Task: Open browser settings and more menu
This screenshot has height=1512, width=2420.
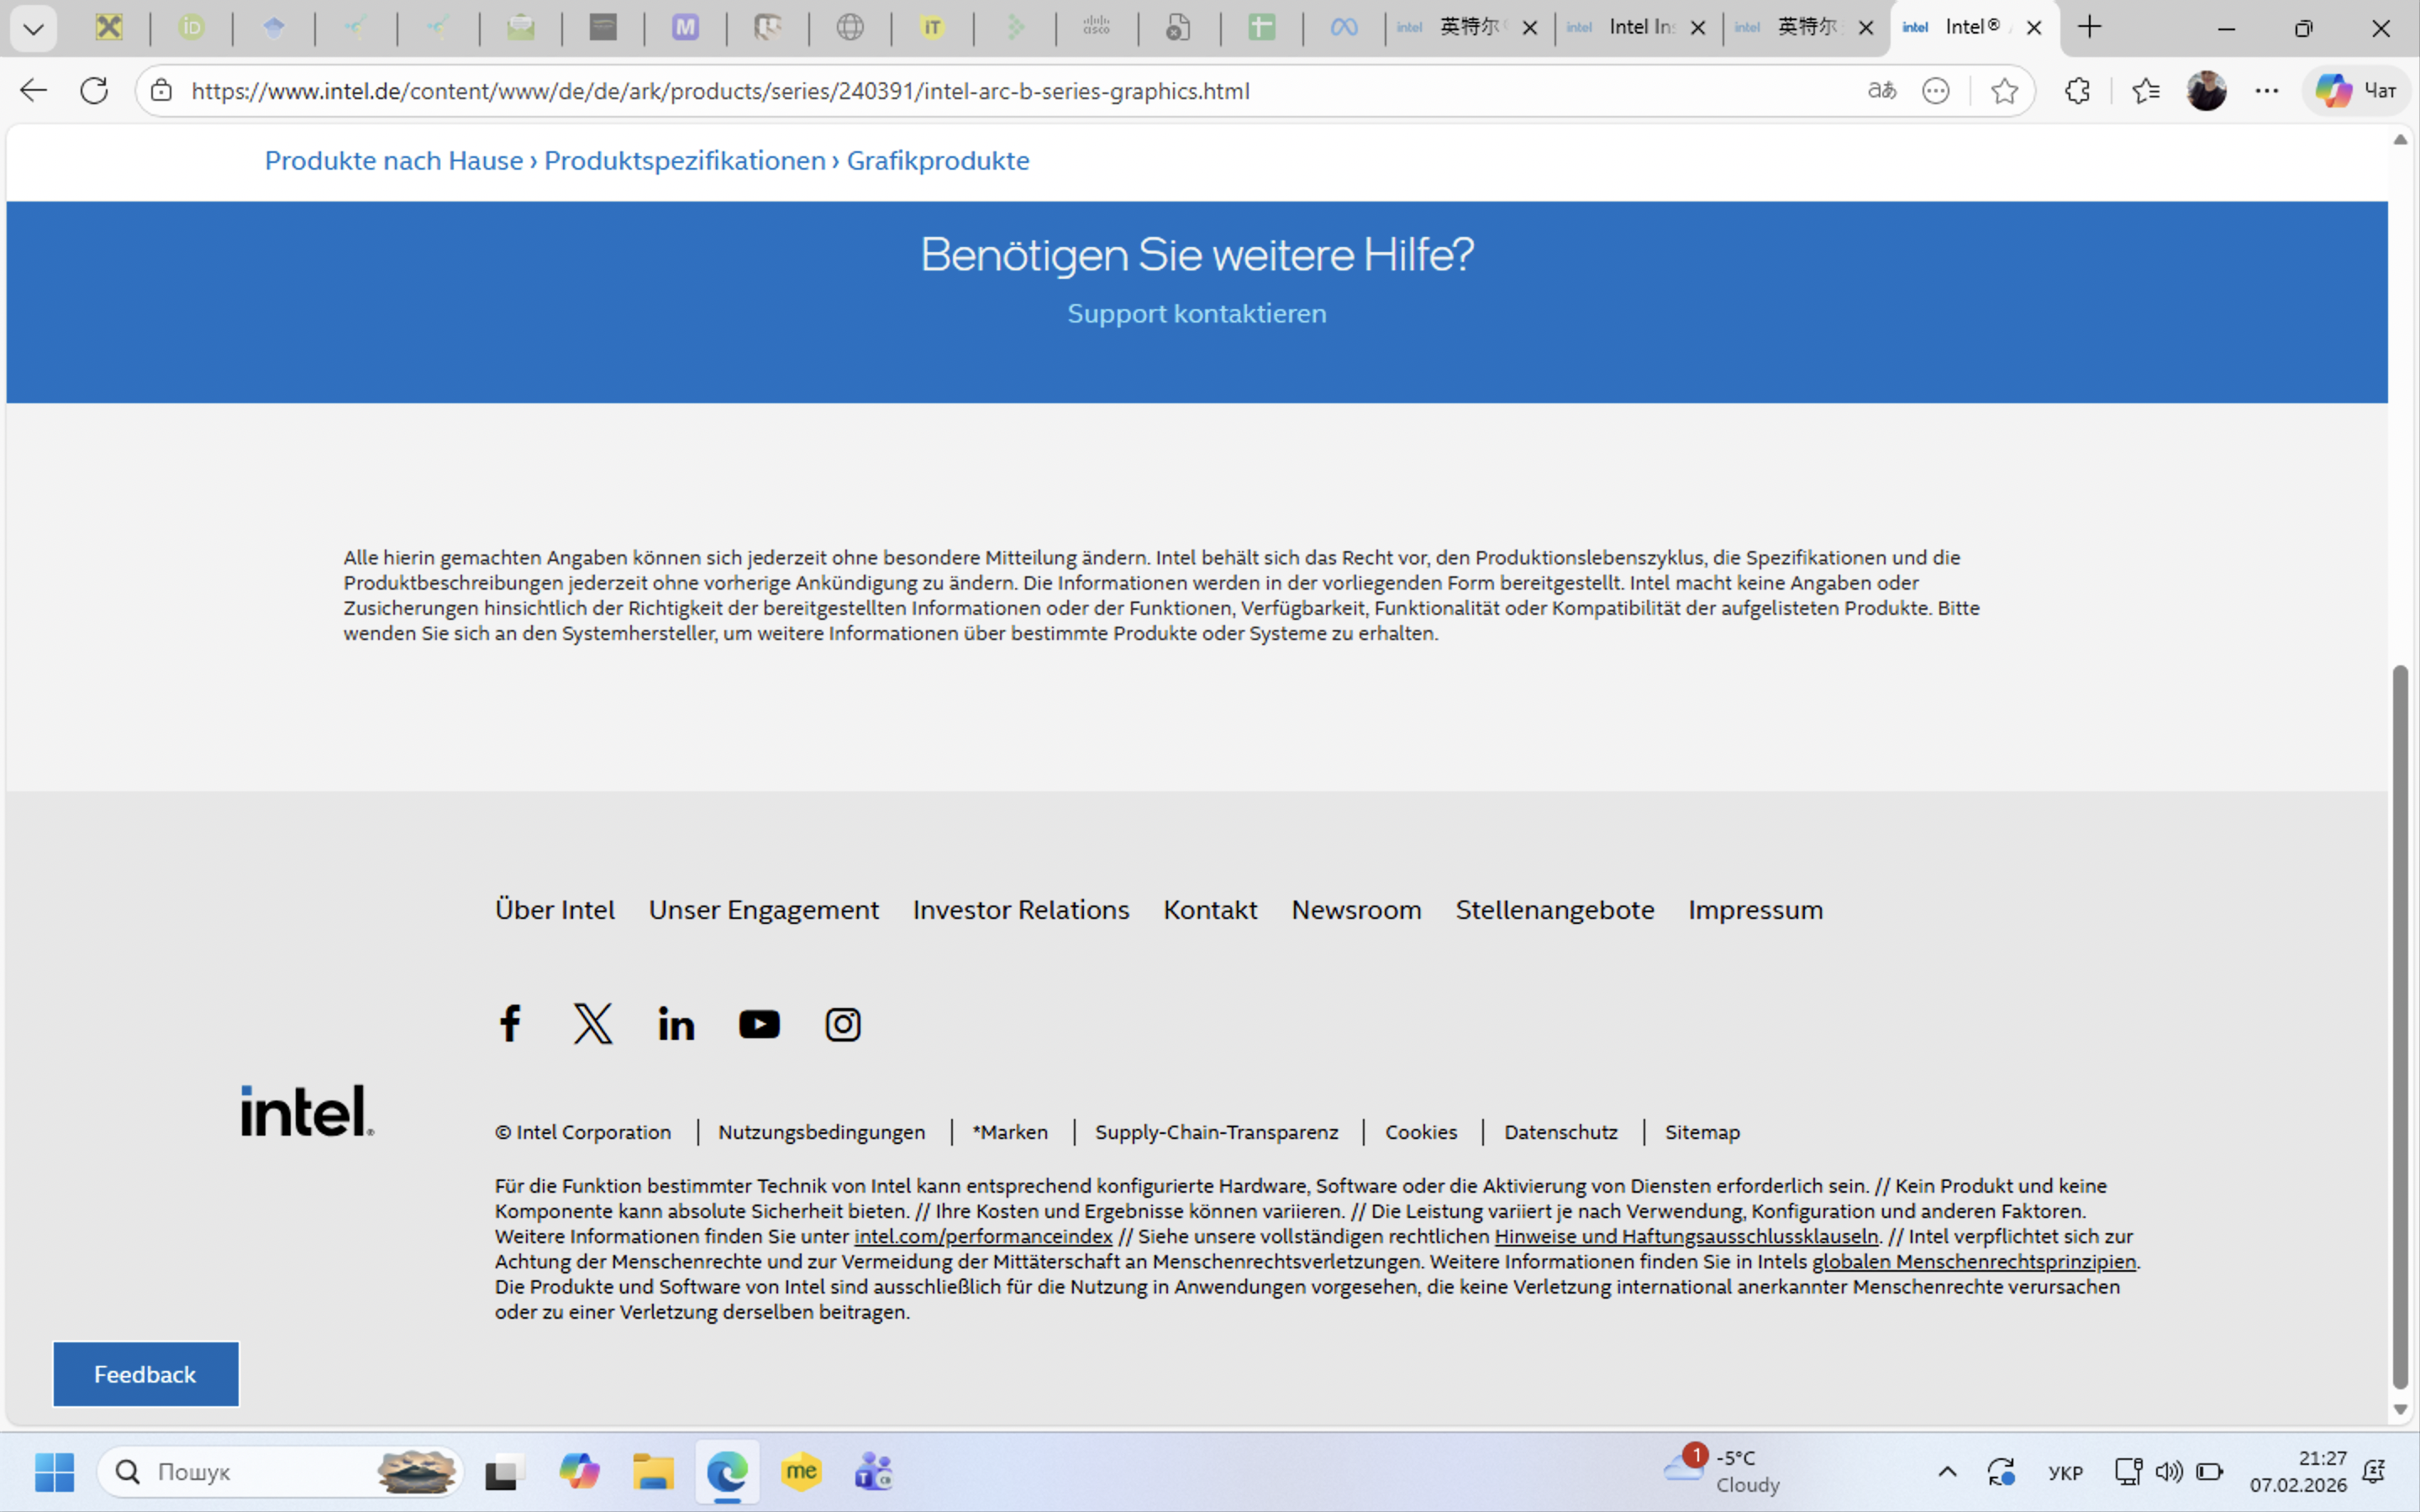Action: 2266,91
